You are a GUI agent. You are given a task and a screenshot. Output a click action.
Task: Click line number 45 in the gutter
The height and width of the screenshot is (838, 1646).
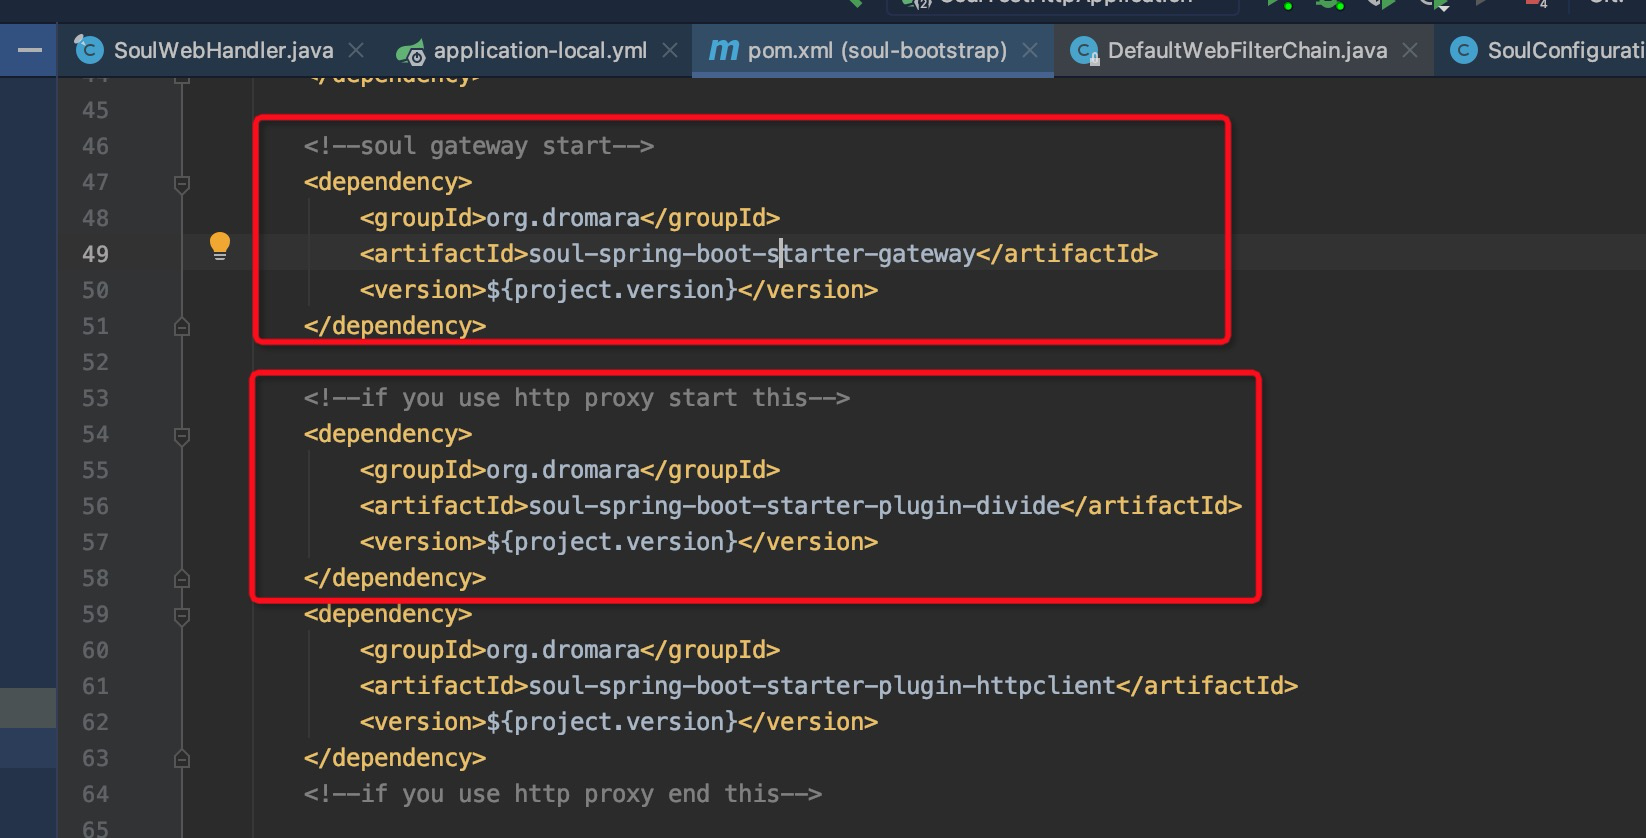click(x=95, y=110)
